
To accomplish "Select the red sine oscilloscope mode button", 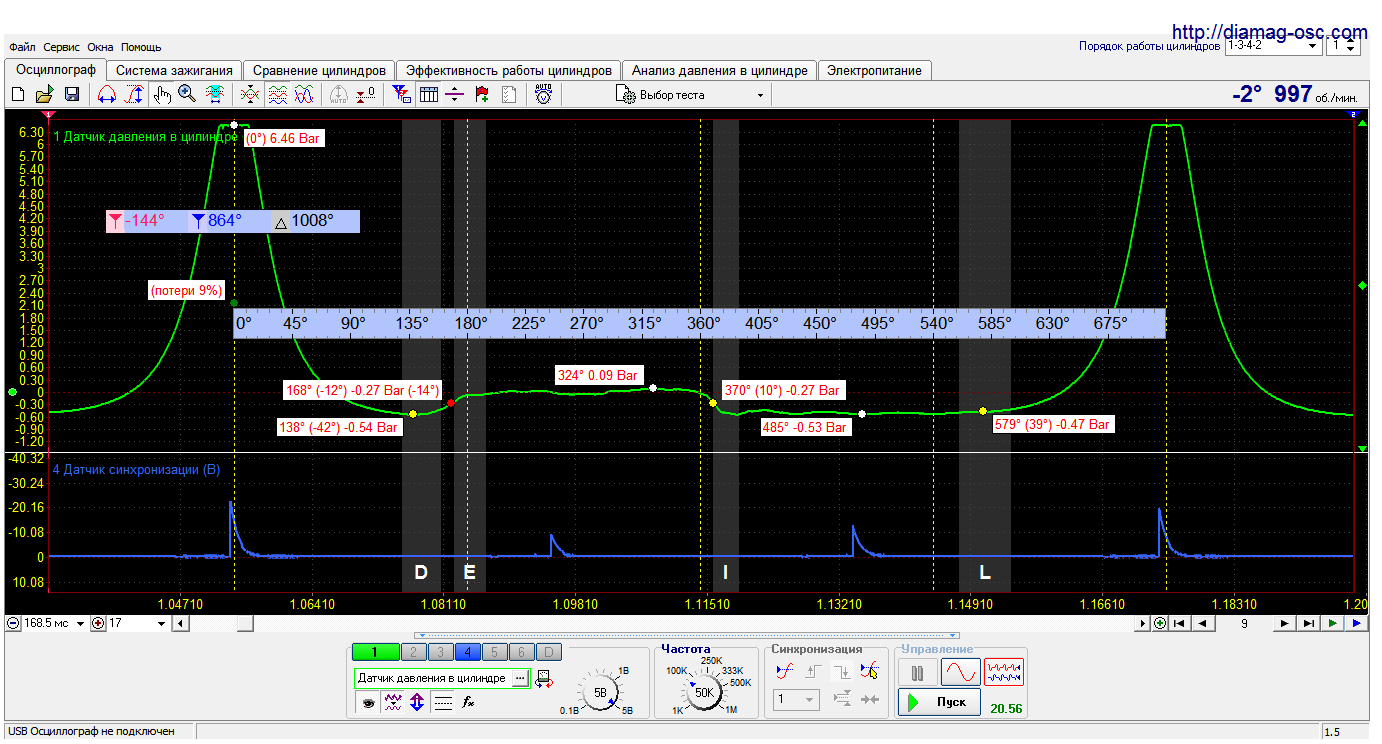I will pyautogui.click(x=961, y=672).
